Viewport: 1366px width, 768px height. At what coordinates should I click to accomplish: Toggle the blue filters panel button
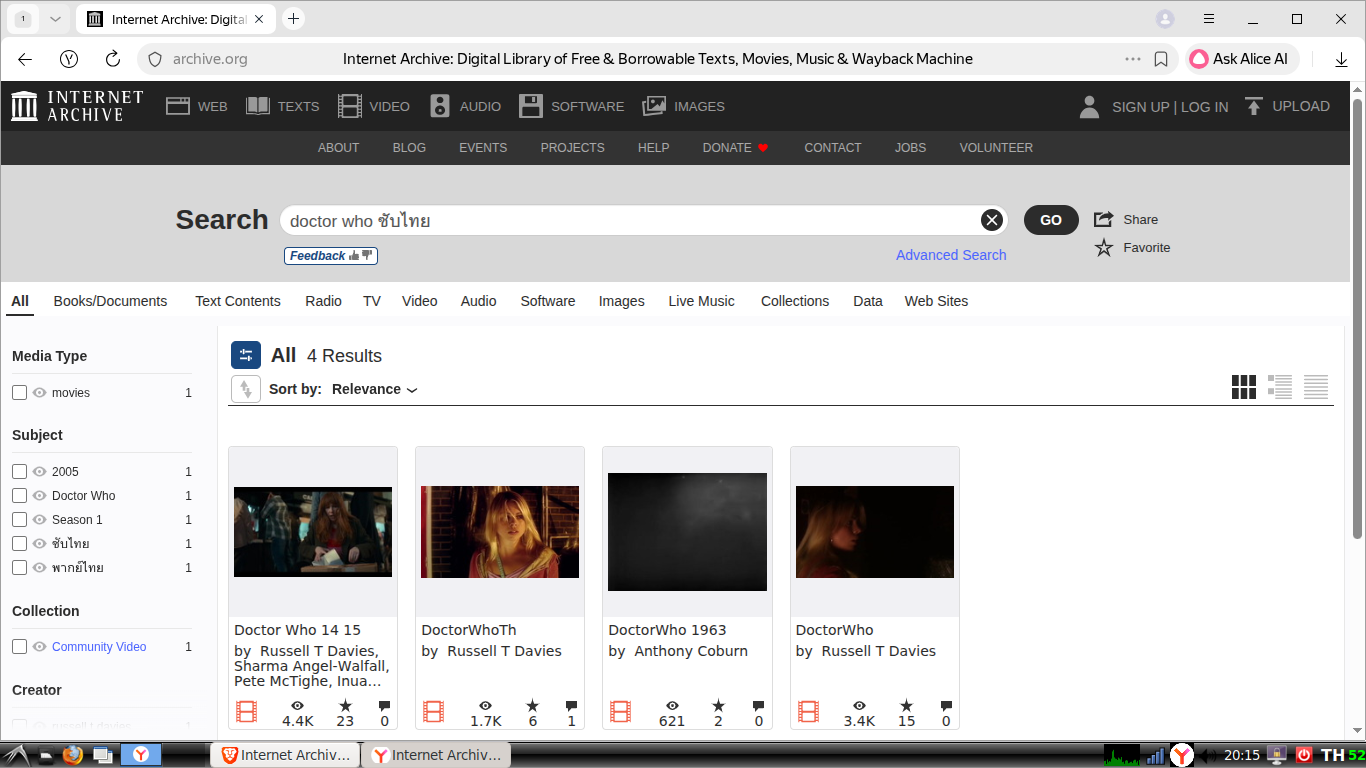(x=246, y=355)
